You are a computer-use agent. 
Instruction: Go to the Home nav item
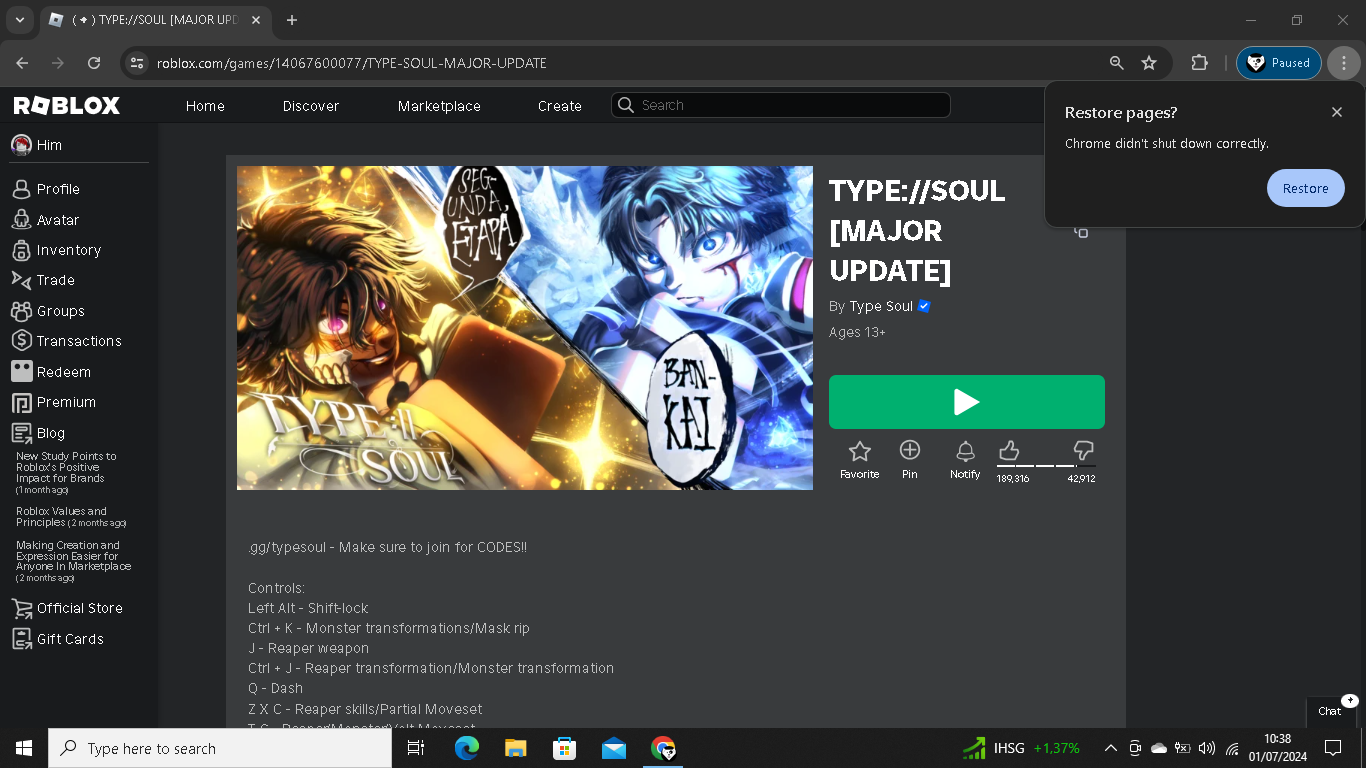pyautogui.click(x=205, y=106)
